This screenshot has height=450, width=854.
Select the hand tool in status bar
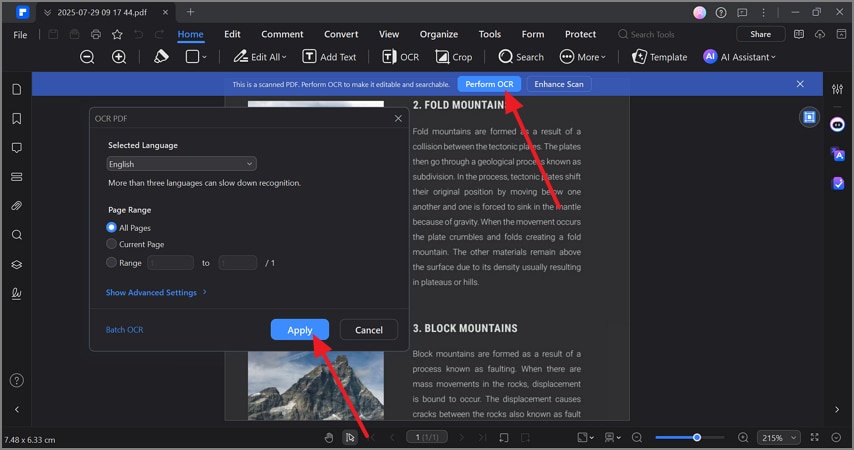click(x=329, y=437)
